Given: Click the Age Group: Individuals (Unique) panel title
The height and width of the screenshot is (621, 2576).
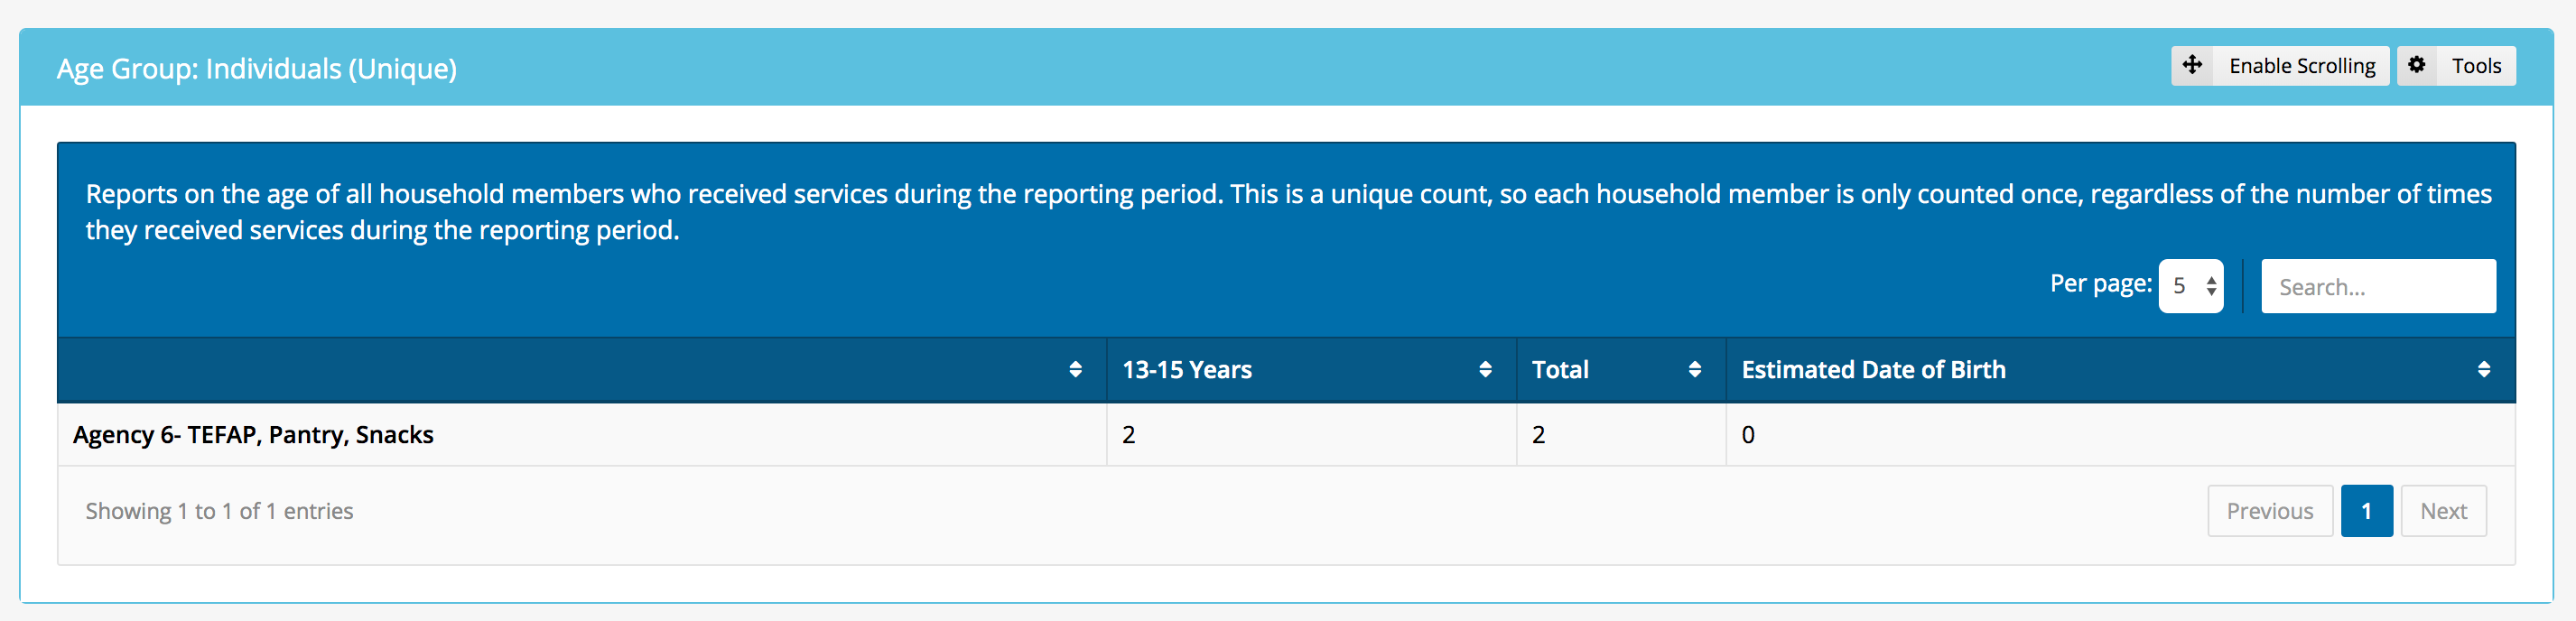Looking at the screenshot, I should click(x=257, y=68).
